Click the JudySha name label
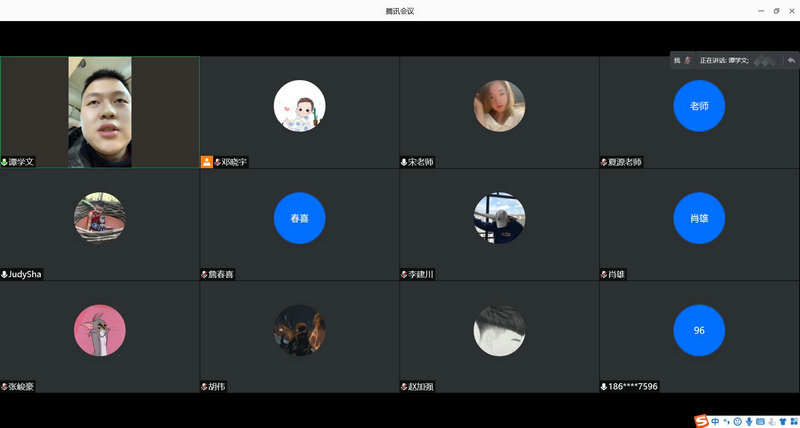This screenshot has height=428, width=800. [x=24, y=274]
